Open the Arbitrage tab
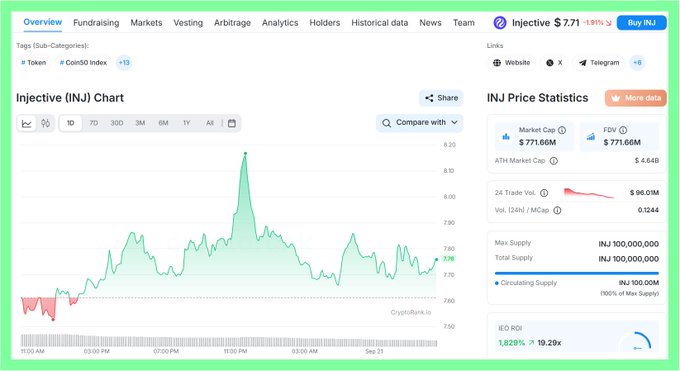This screenshot has height=371, width=680. tap(232, 23)
